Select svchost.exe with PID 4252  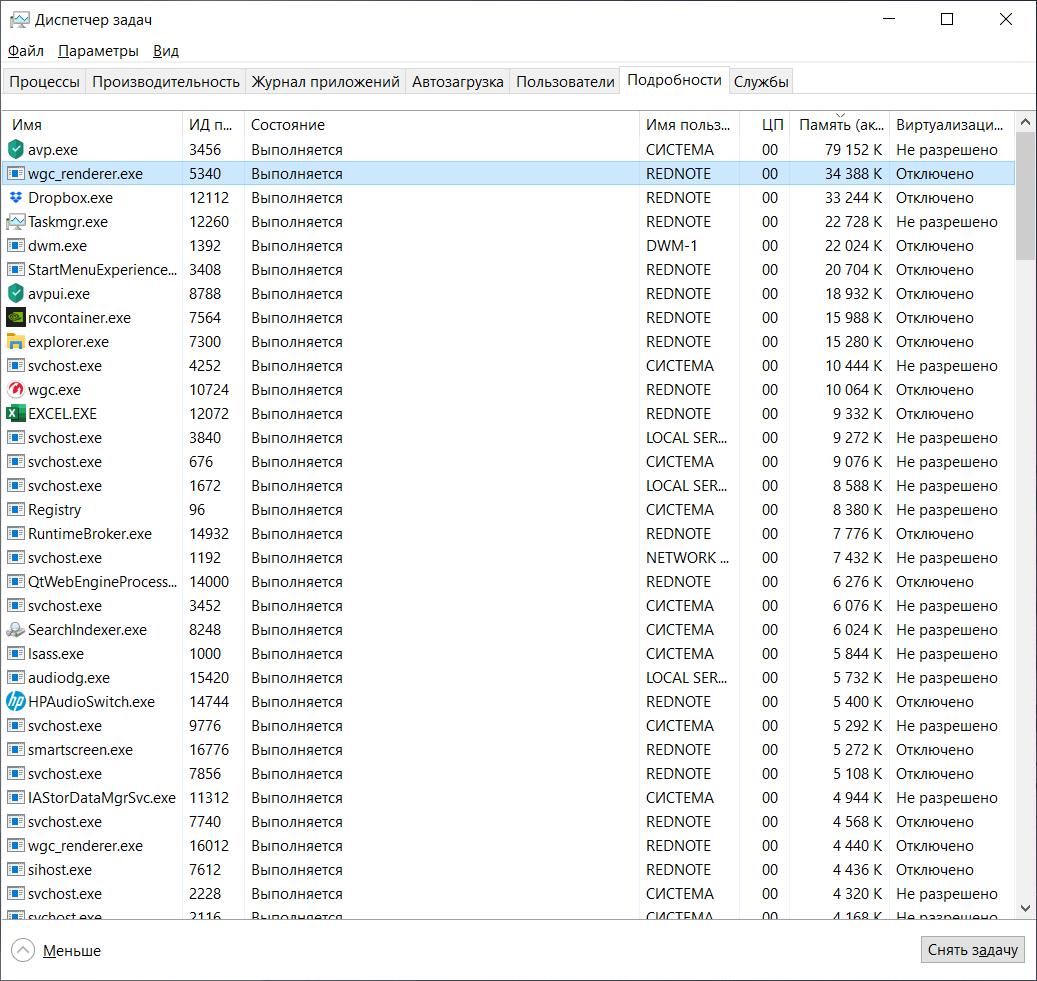[509, 366]
